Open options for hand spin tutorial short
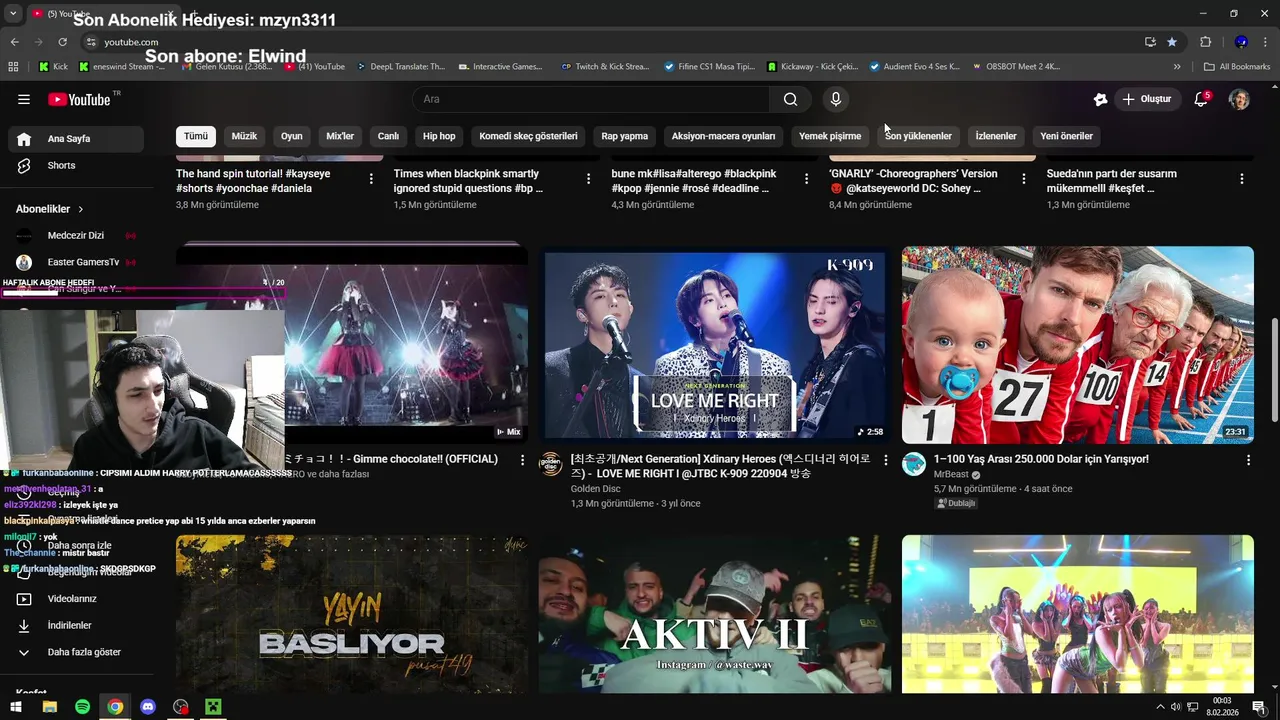 (x=371, y=179)
